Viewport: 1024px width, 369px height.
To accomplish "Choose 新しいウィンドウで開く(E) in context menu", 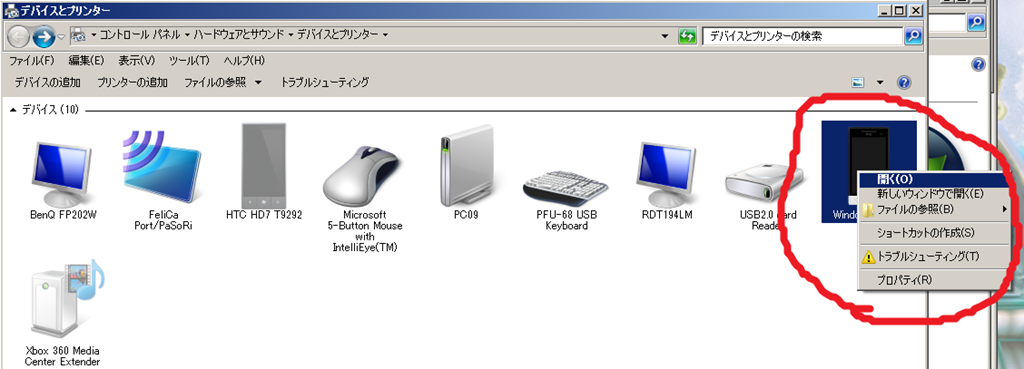I will click(x=933, y=193).
